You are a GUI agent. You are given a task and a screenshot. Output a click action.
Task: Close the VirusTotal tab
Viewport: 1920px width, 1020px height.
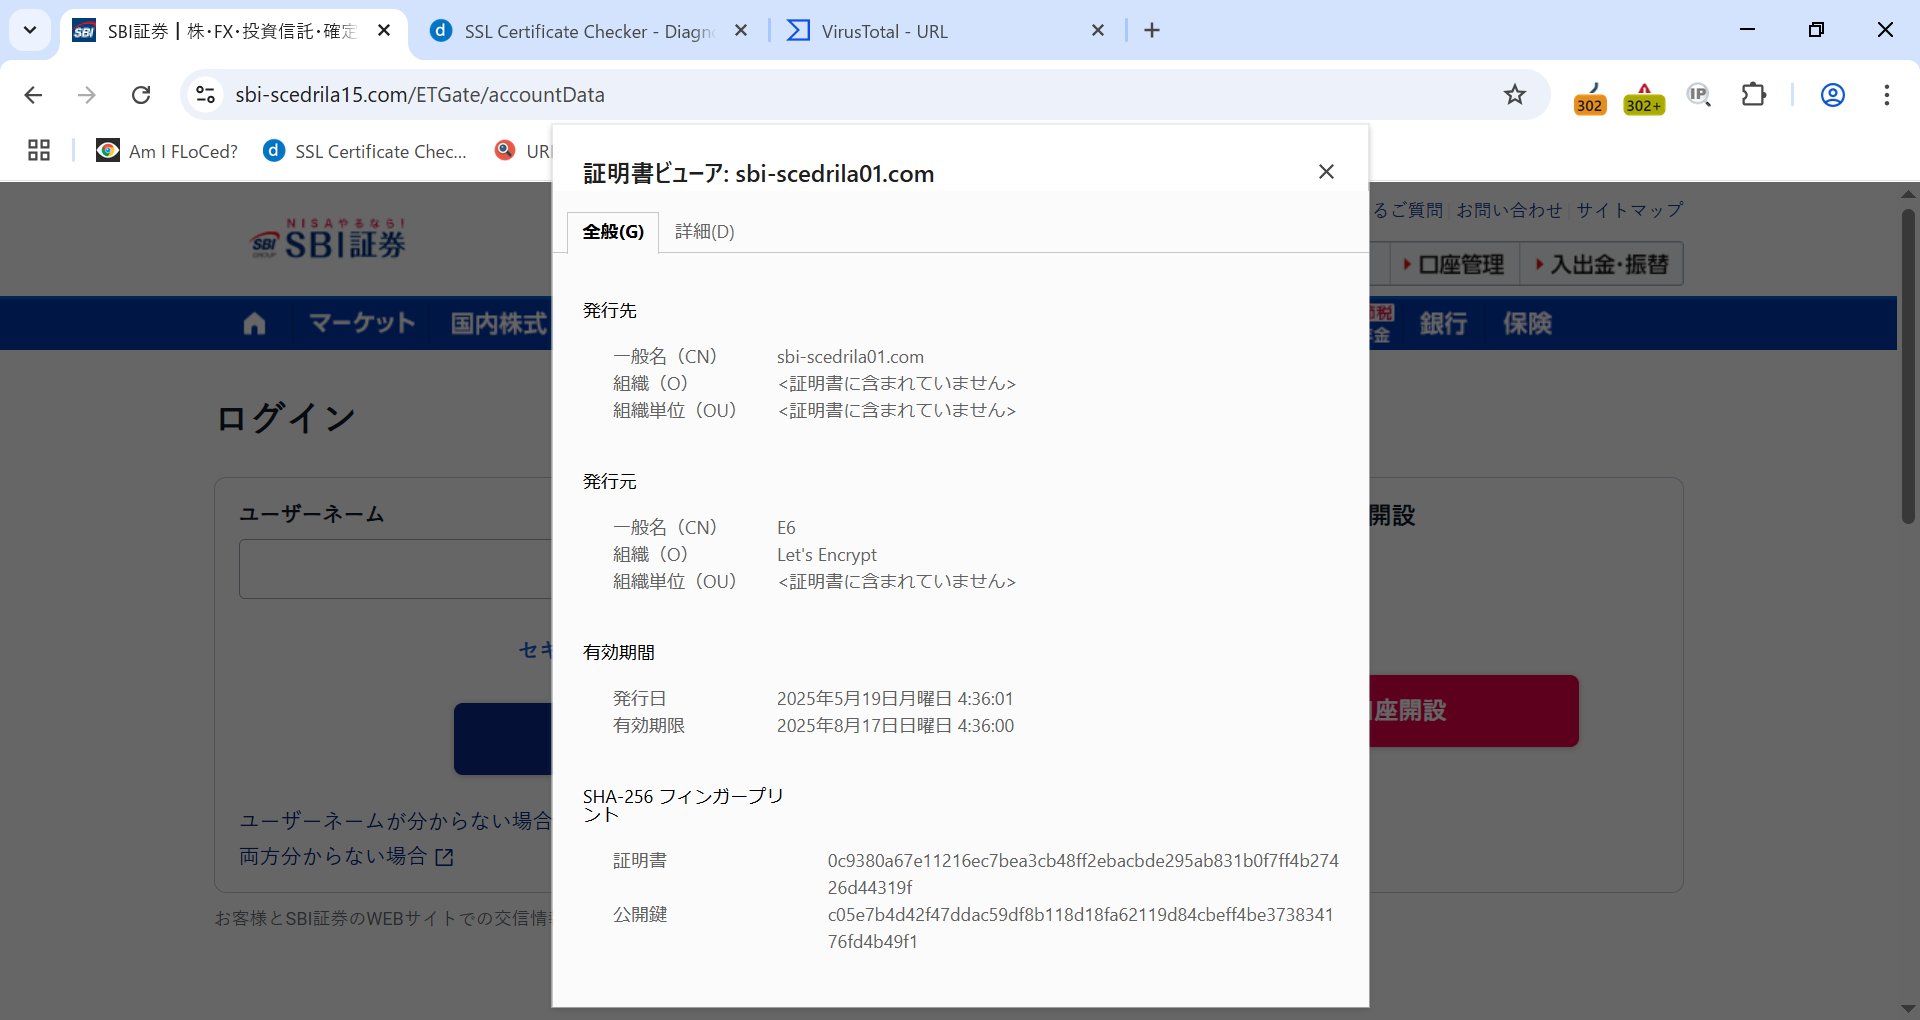point(1098,31)
